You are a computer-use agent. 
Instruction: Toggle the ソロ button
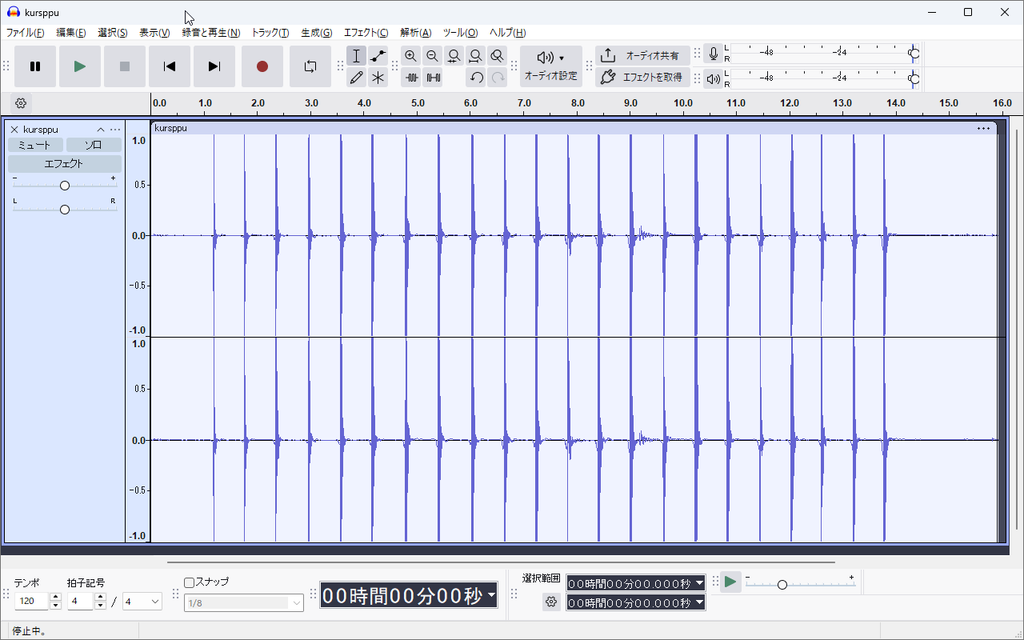click(93, 145)
